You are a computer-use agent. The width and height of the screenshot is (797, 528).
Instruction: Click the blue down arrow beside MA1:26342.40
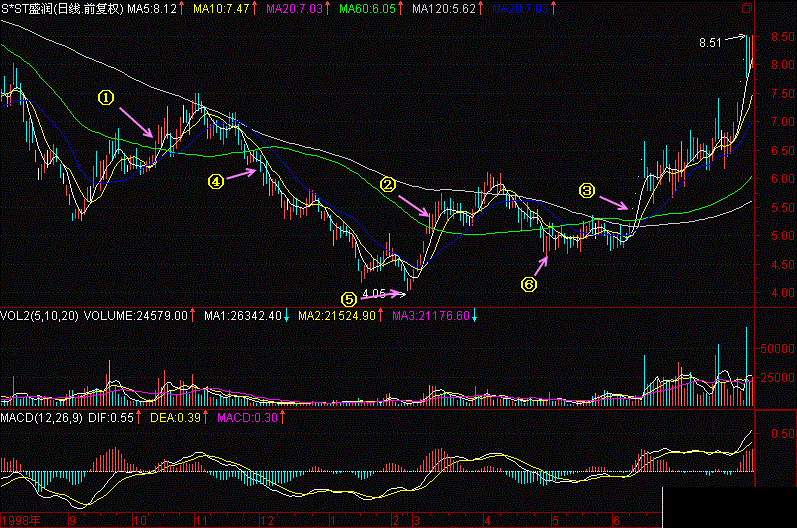286,316
